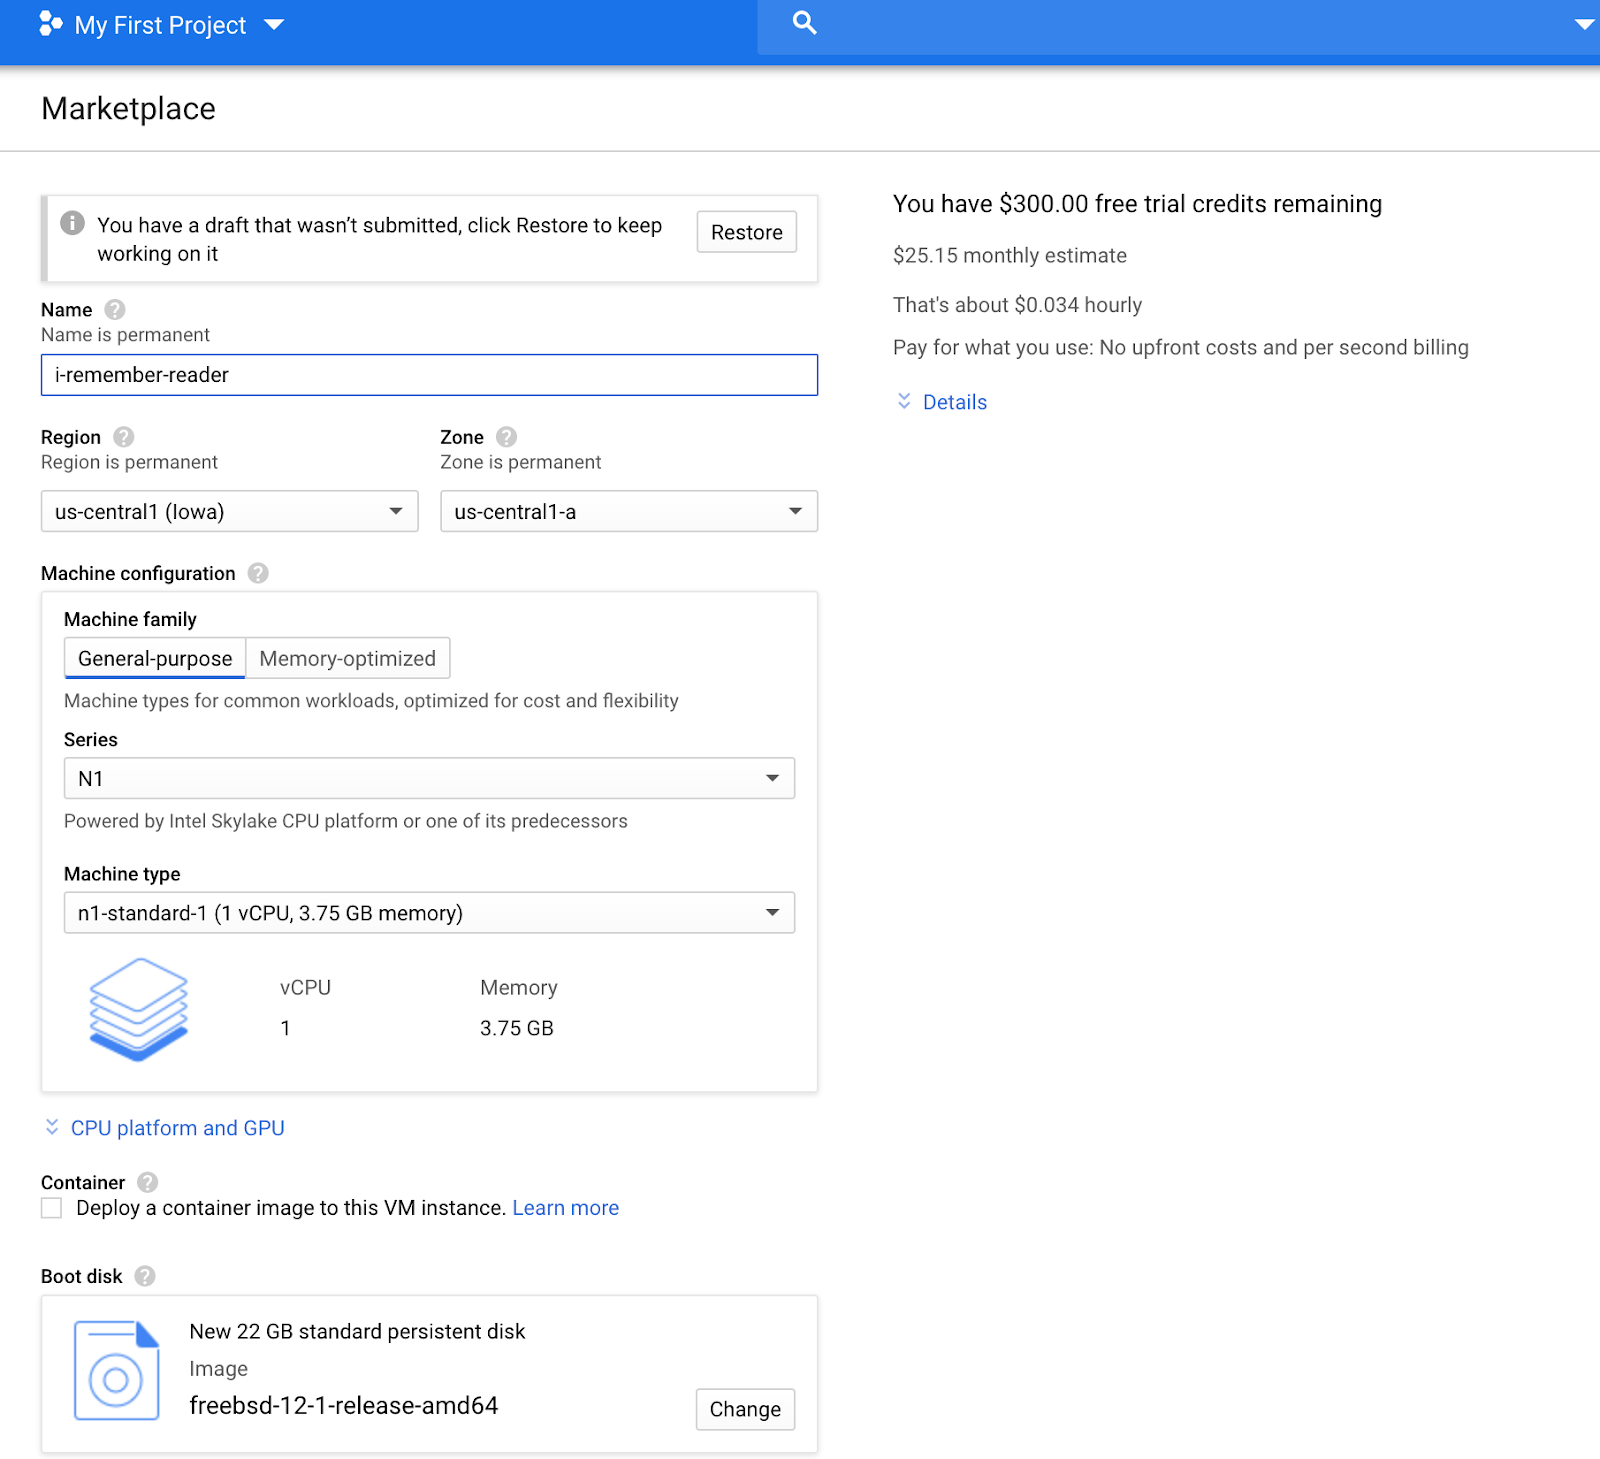Click the boot disk image icon

pyautogui.click(x=116, y=1371)
